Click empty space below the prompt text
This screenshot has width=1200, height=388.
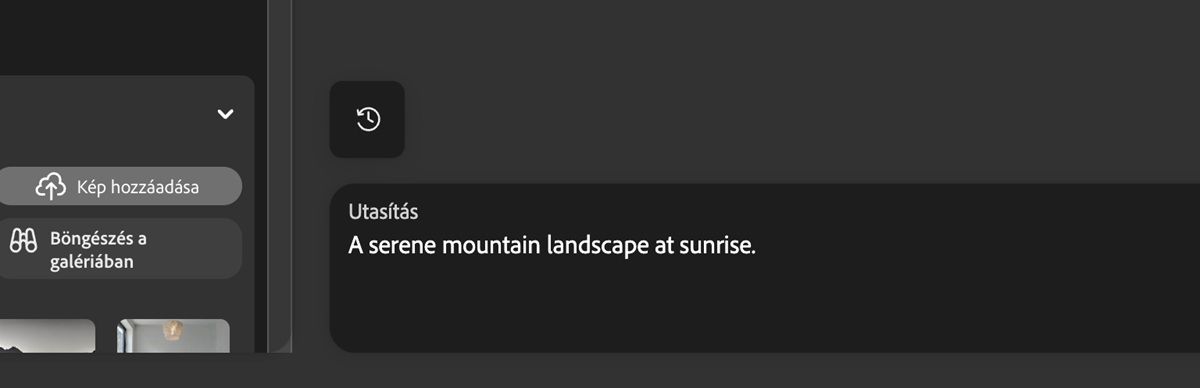[x=765, y=308]
